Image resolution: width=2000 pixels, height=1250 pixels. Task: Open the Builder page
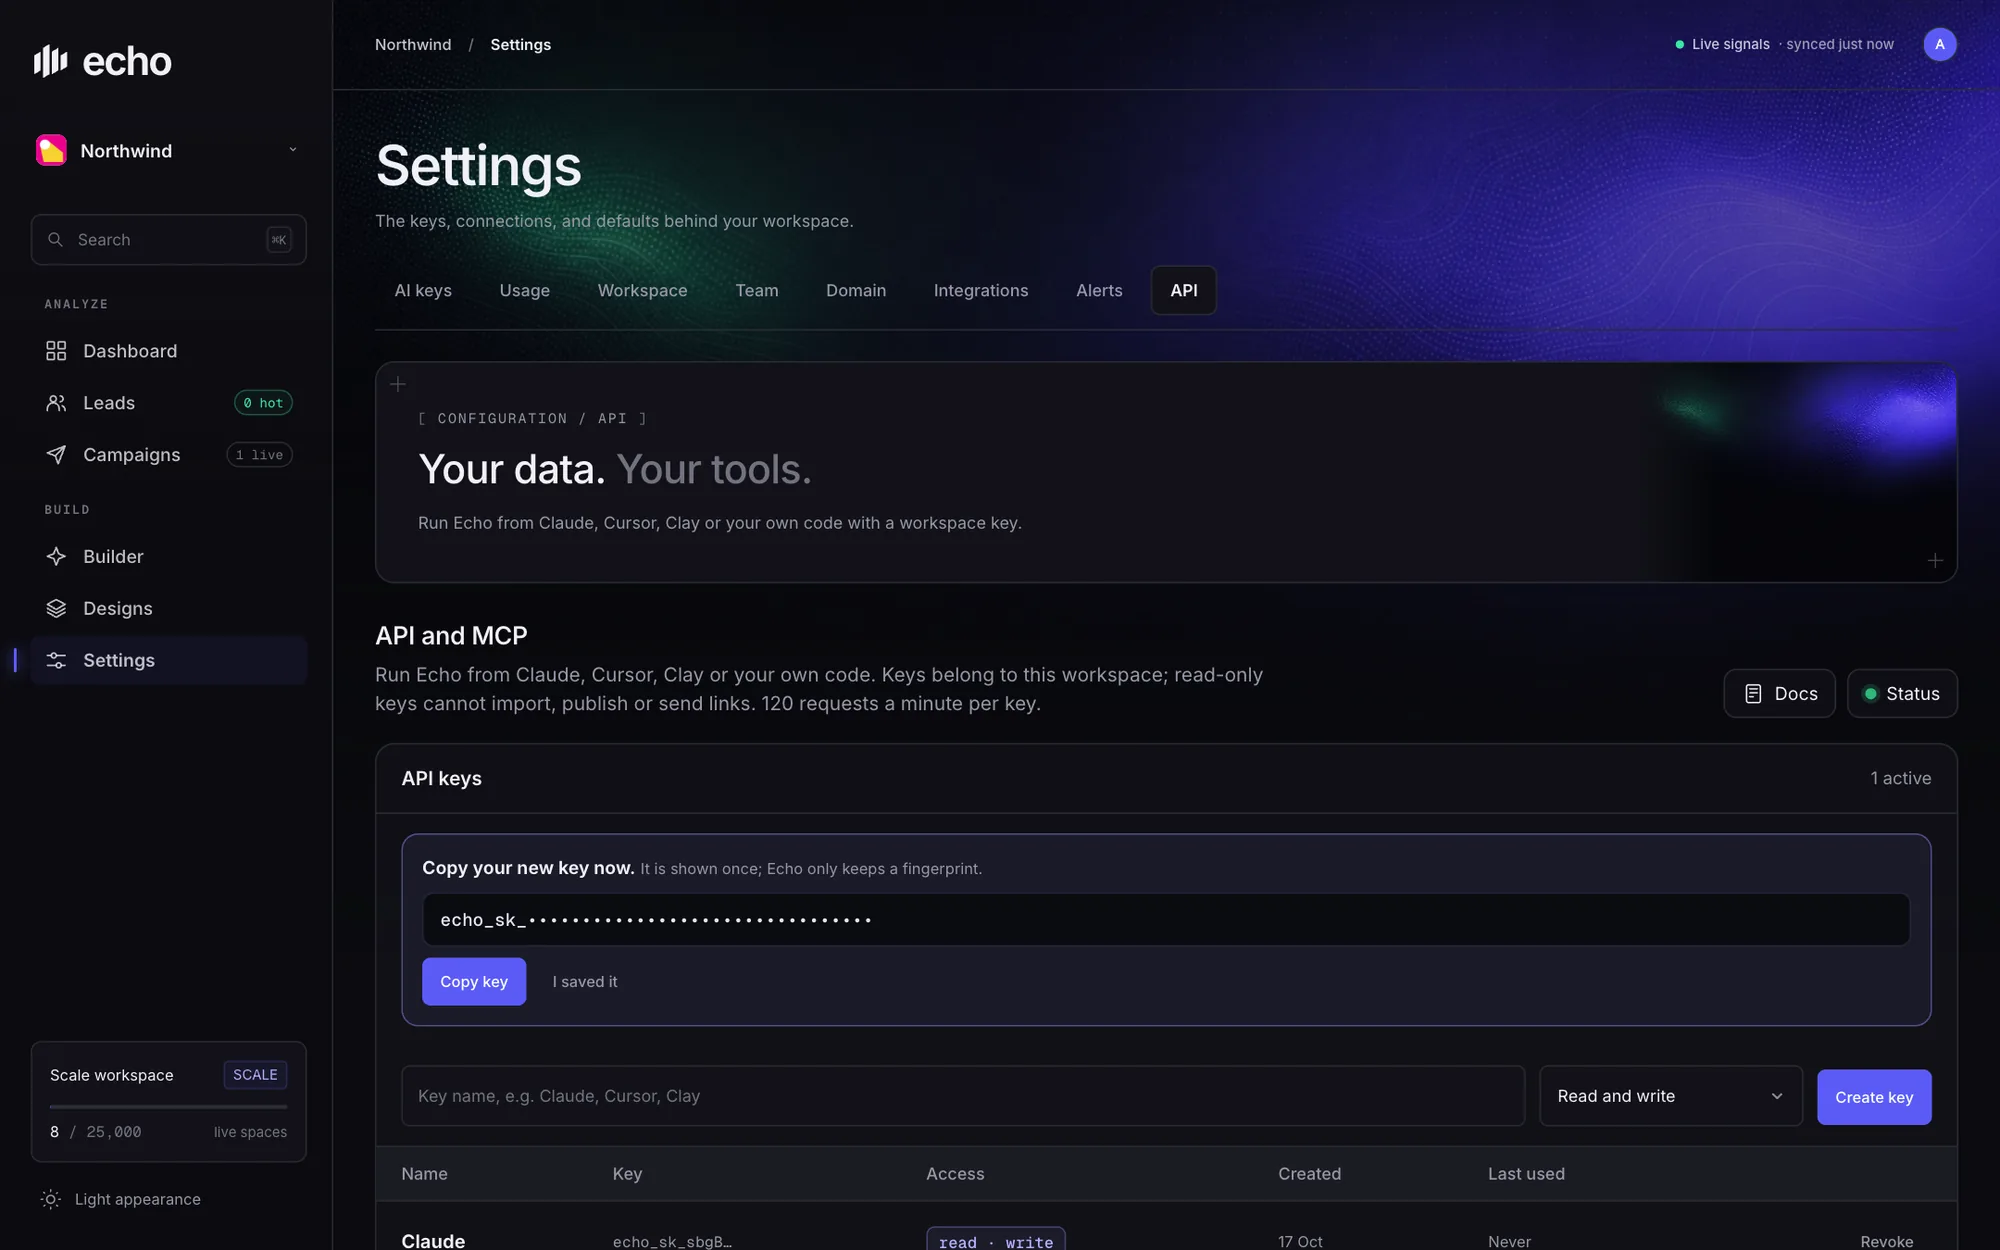pyautogui.click(x=168, y=557)
